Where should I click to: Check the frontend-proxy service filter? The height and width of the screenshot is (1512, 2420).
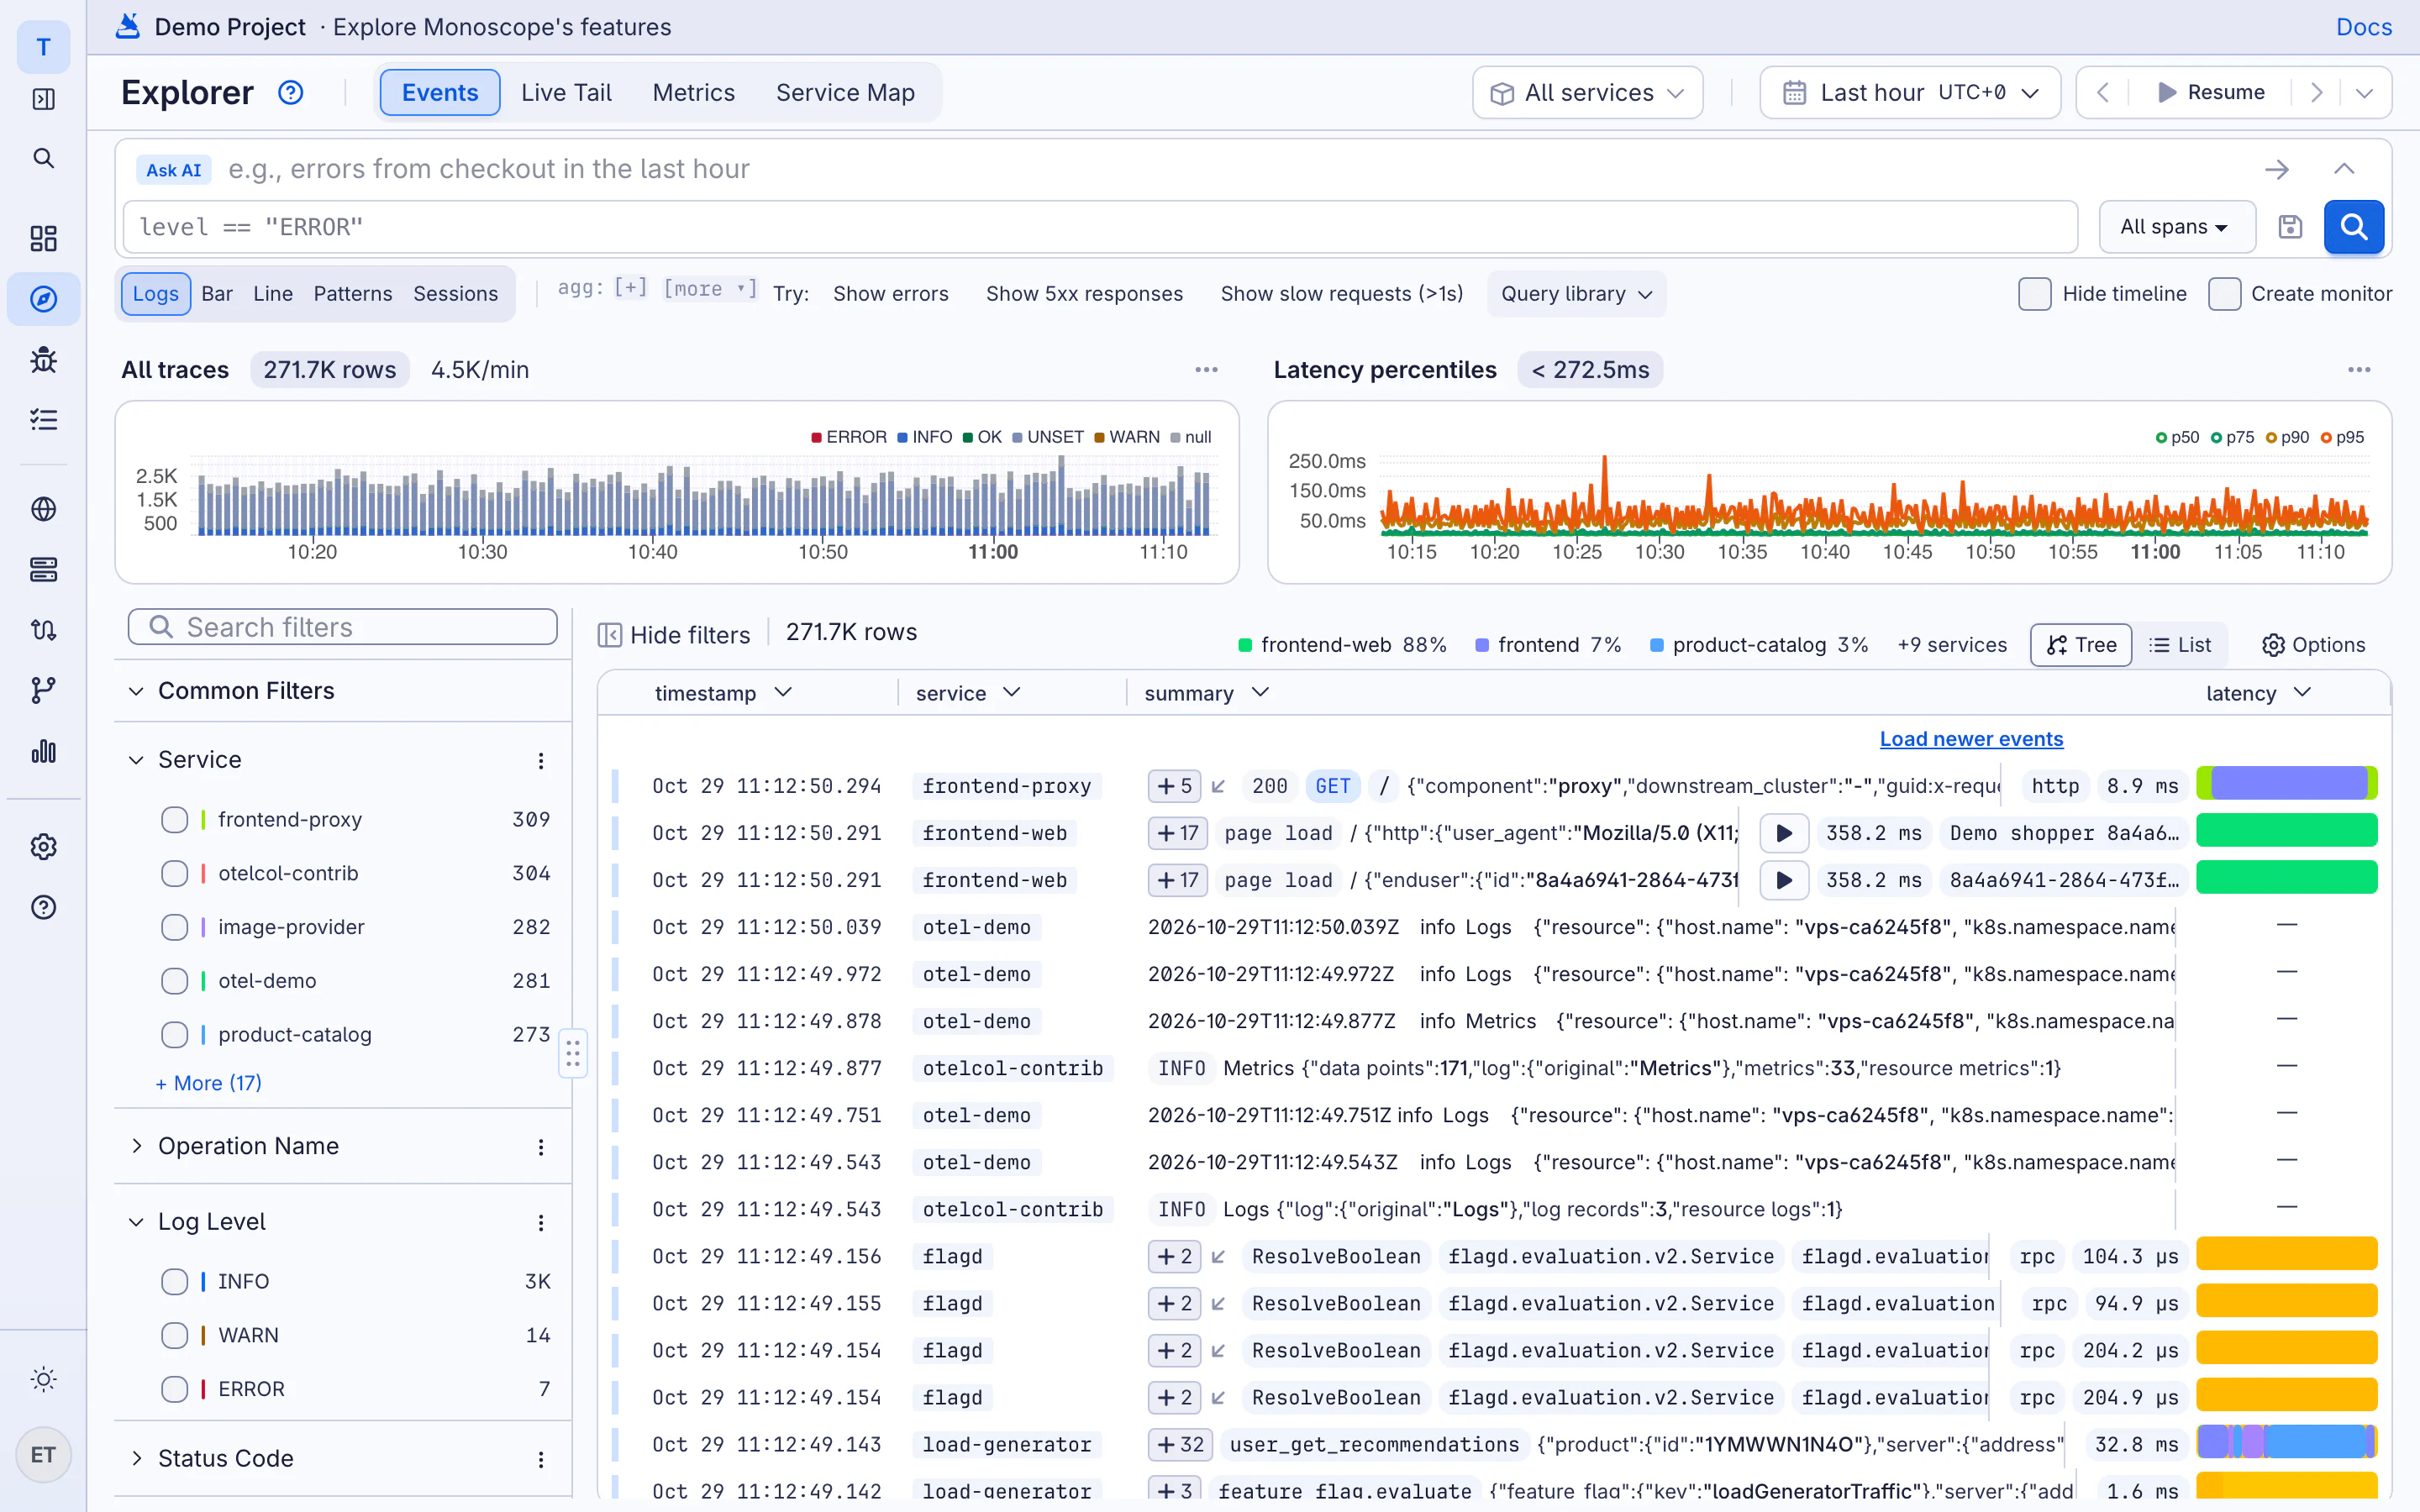[x=175, y=820]
